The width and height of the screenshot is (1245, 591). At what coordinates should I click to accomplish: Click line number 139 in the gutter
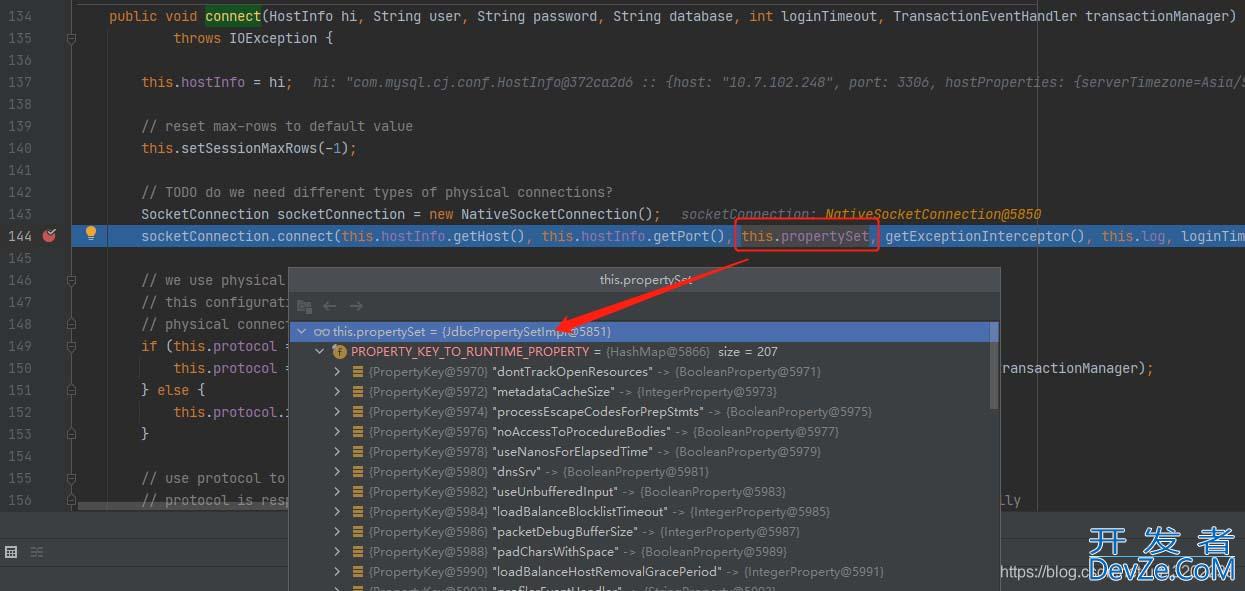pos(20,126)
